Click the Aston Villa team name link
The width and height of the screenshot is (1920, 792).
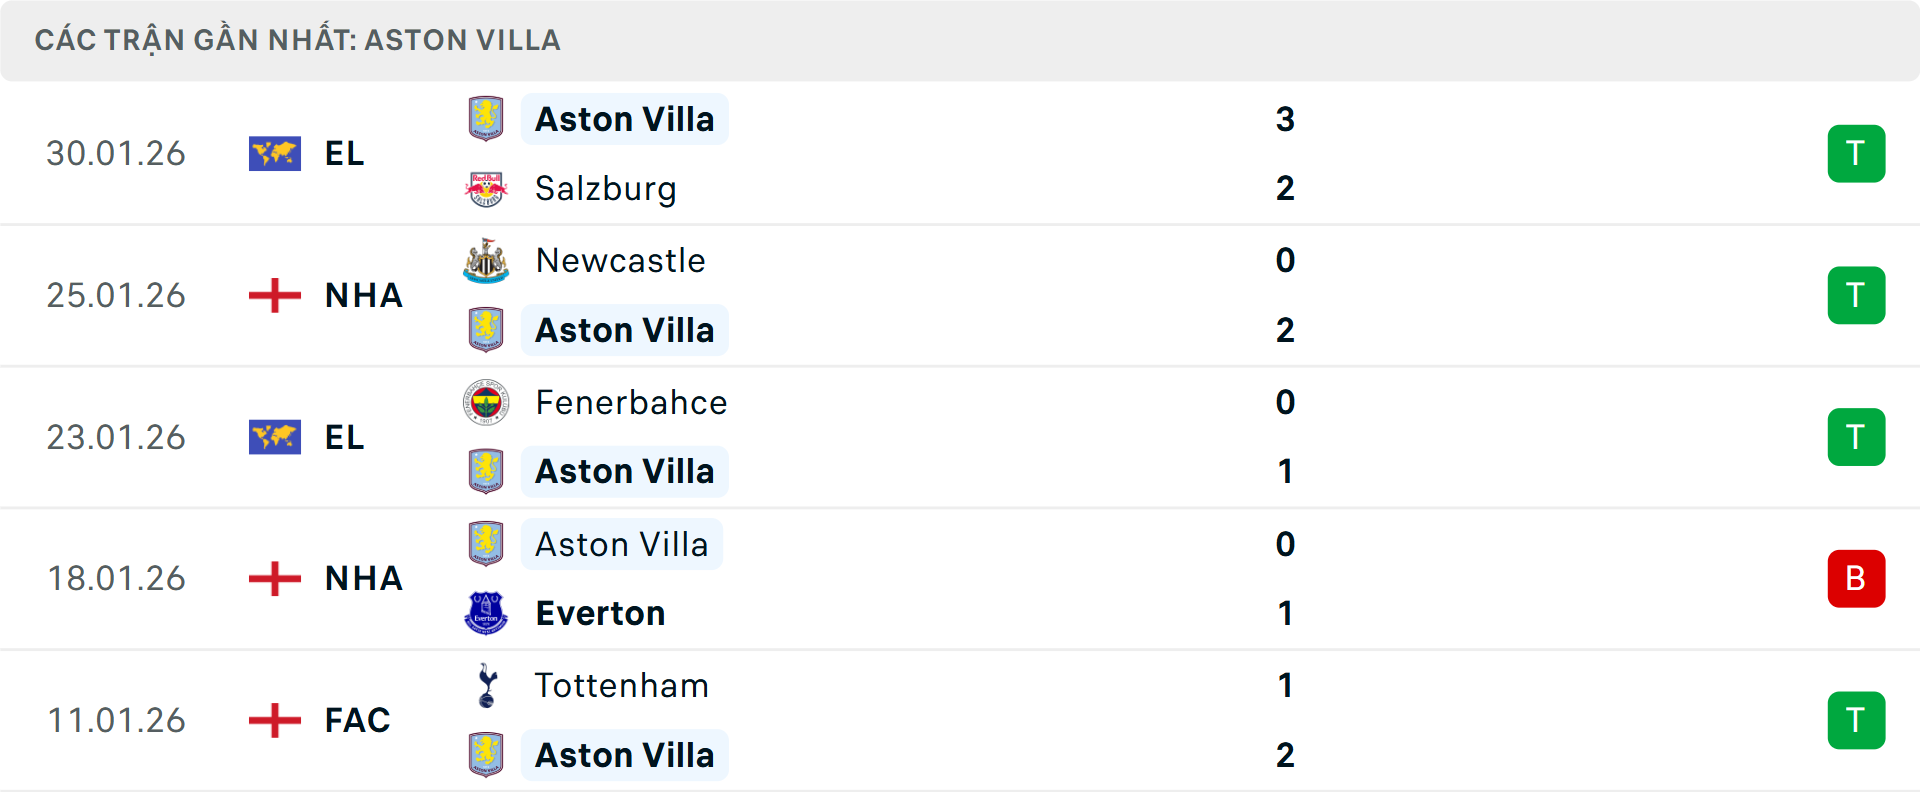[624, 118]
